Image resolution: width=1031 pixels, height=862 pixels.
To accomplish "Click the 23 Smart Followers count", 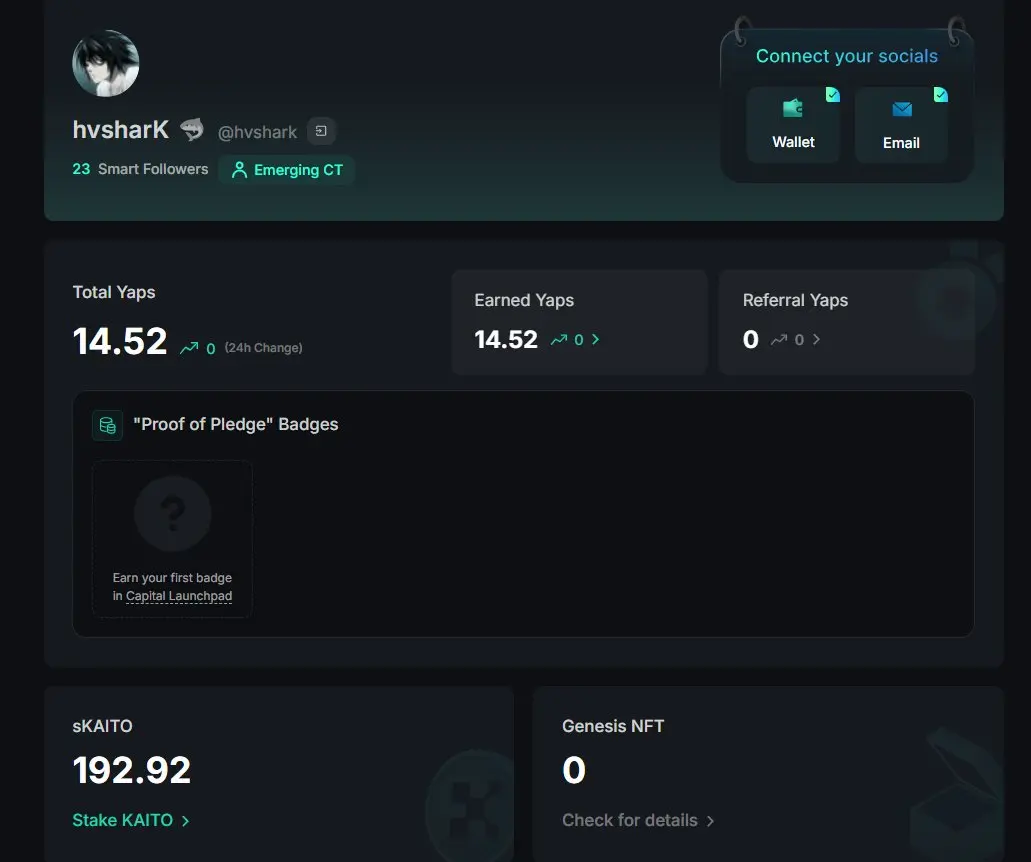I will (140, 169).
